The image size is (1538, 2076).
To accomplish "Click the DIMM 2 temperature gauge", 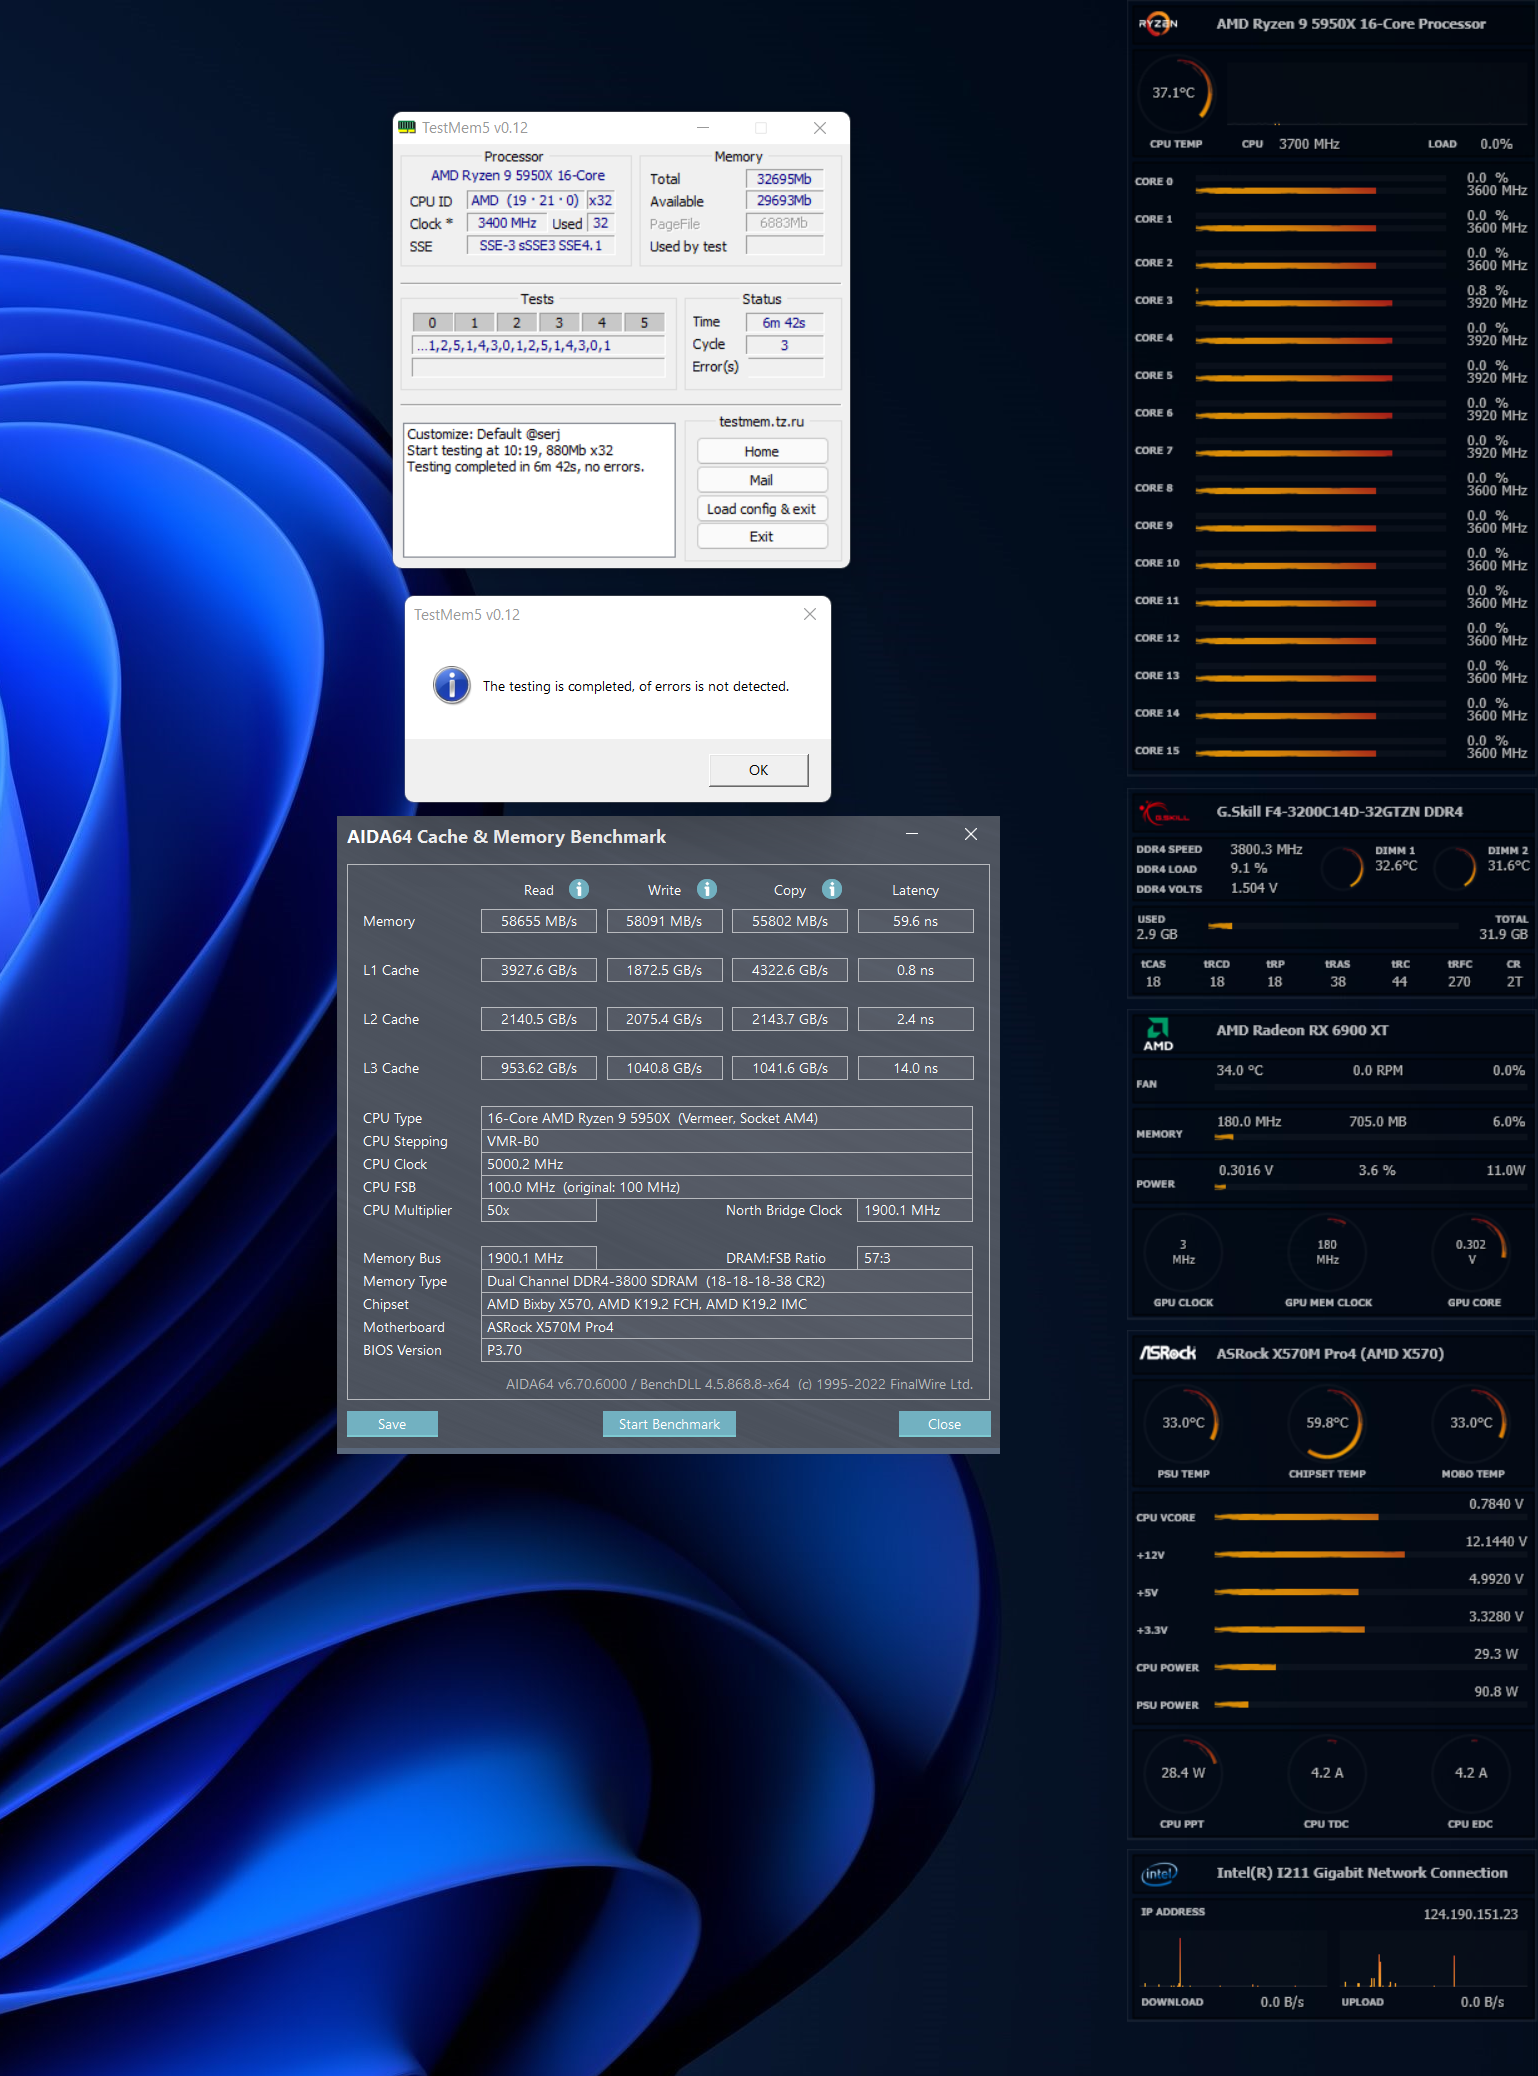I will pos(1456,867).
